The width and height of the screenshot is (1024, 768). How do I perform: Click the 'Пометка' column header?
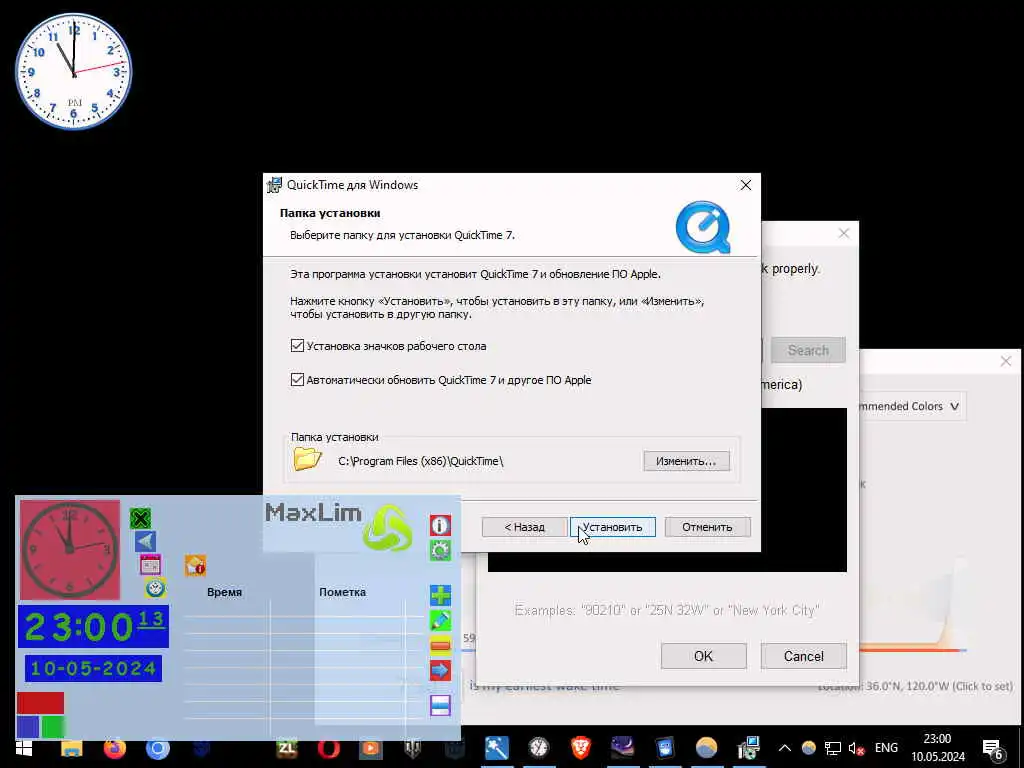pos(342,592)
